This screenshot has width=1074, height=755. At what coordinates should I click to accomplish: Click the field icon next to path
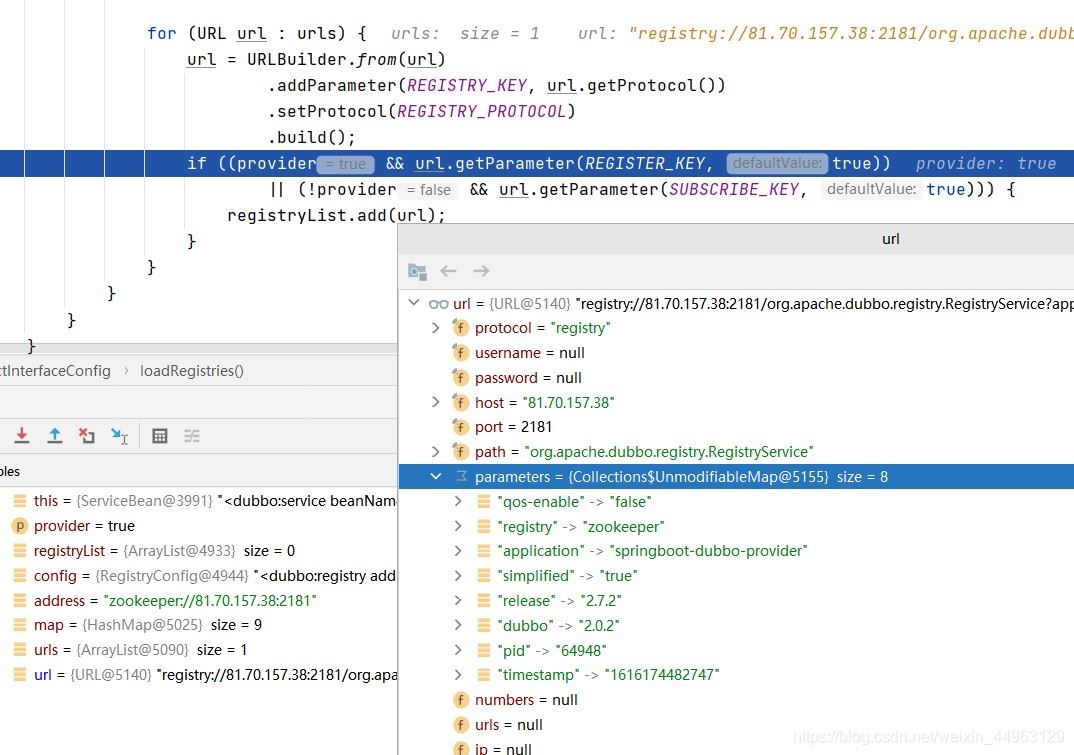[x=460, y=451]
